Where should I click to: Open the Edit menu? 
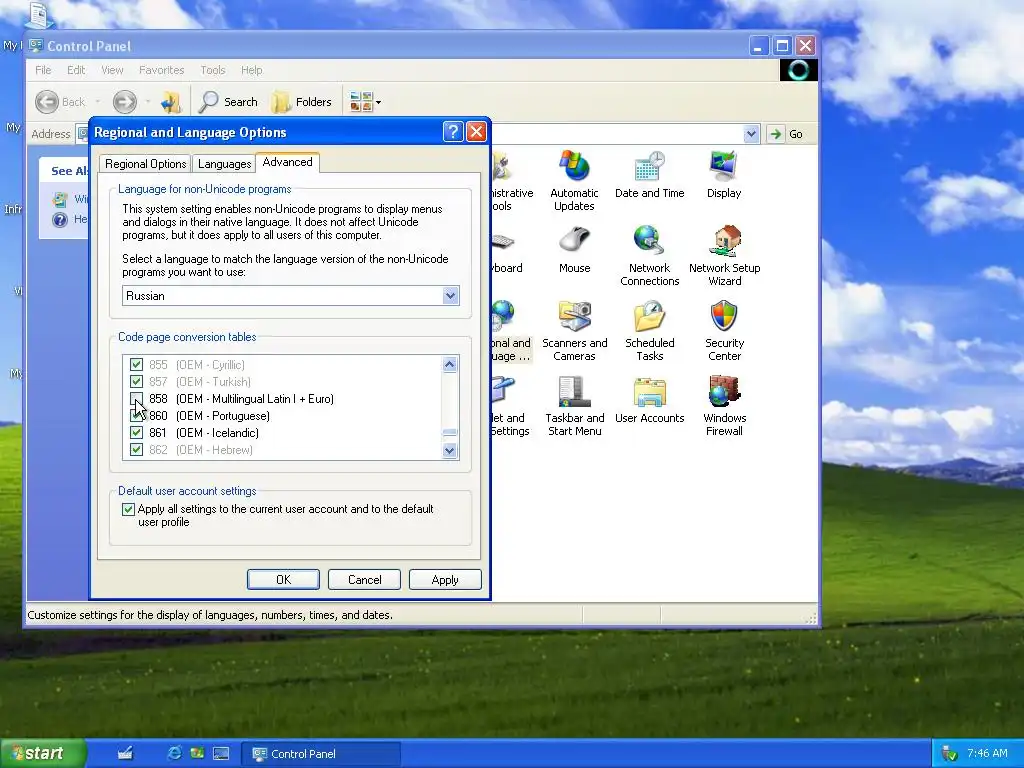(76, 70)
